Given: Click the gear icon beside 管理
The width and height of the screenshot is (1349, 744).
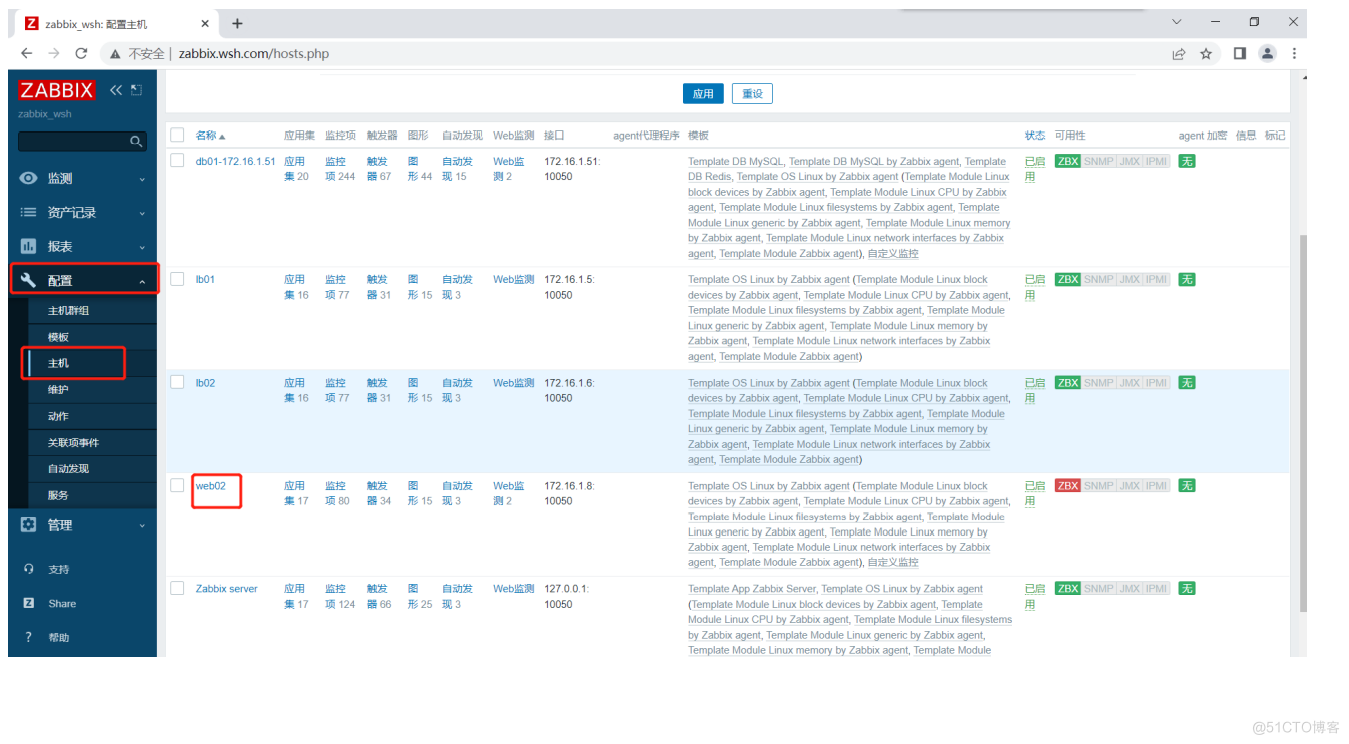Looking at the screenshot, I should click(x=28, y=525).
